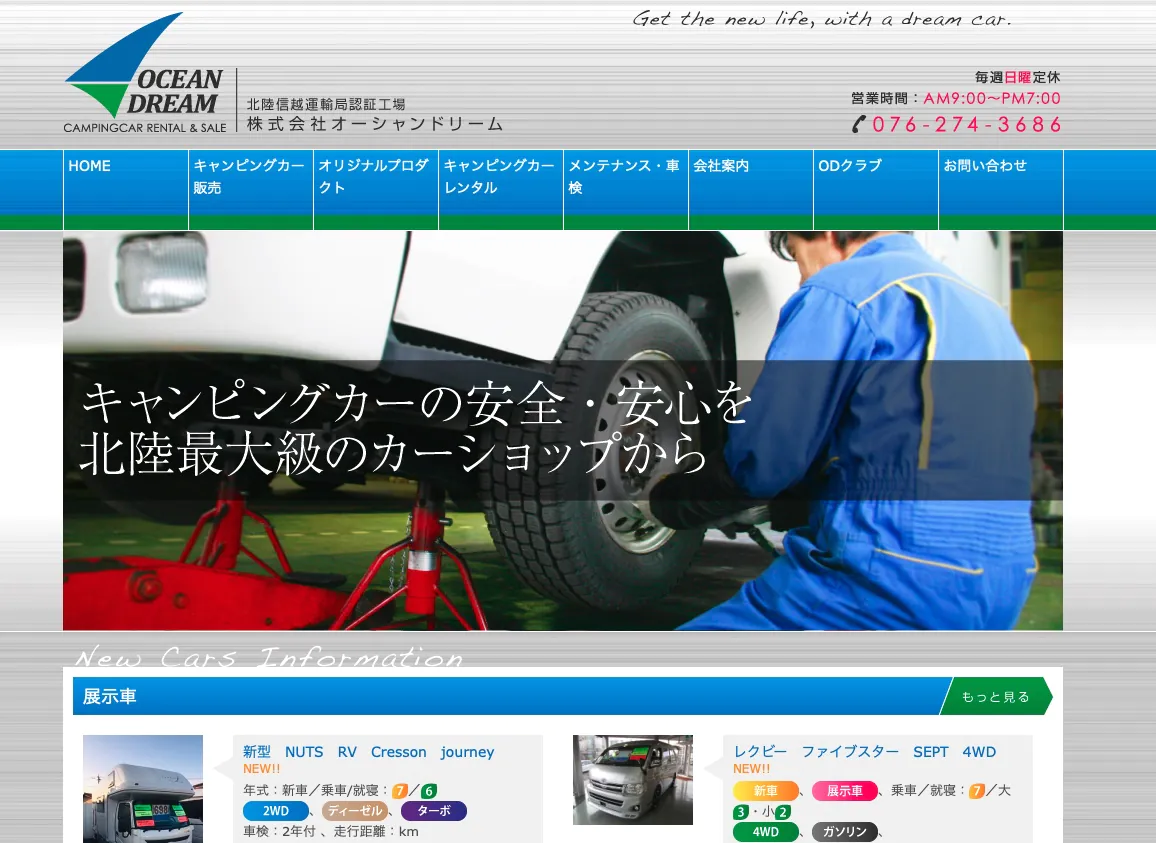Click the green 3 badge in レクビー listing
The height and width of the screenshot is (843, 1156).
click(741, 811)
